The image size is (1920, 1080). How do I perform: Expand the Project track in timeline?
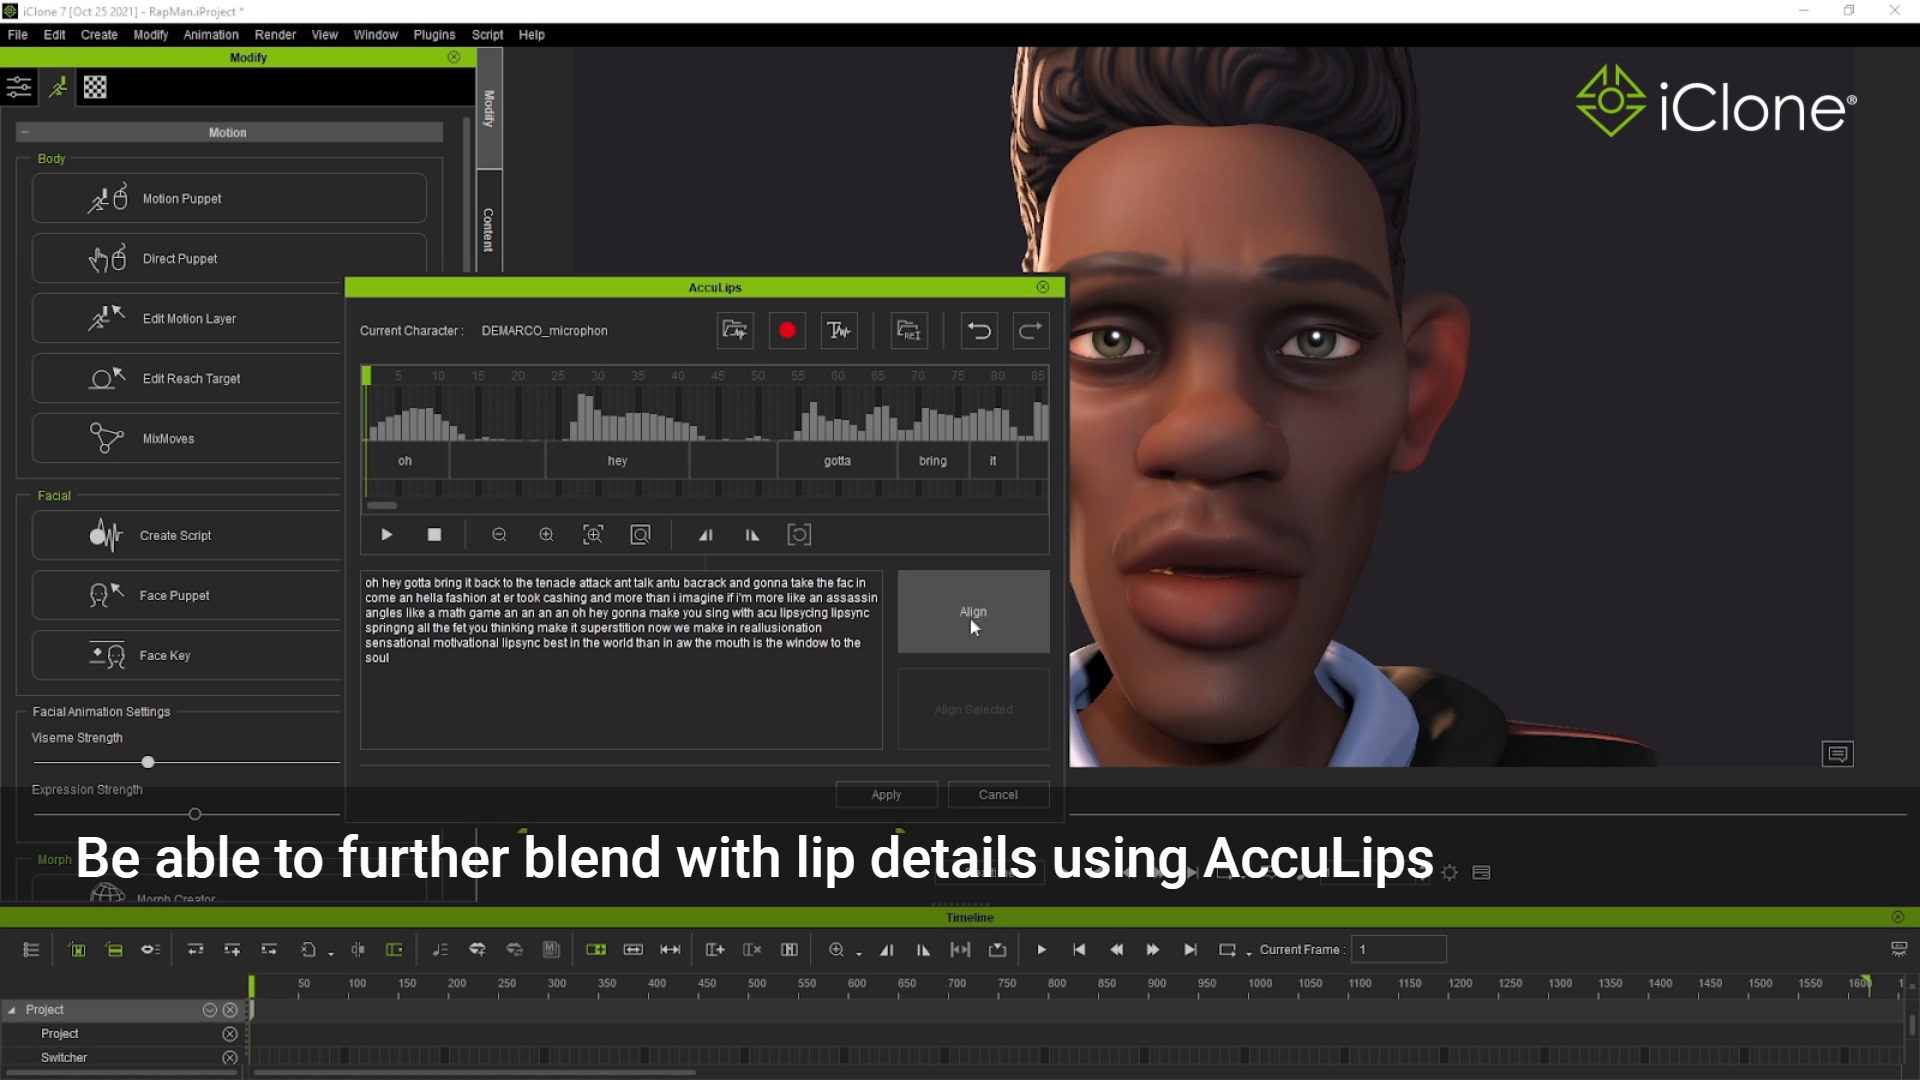pos(12,1010)
